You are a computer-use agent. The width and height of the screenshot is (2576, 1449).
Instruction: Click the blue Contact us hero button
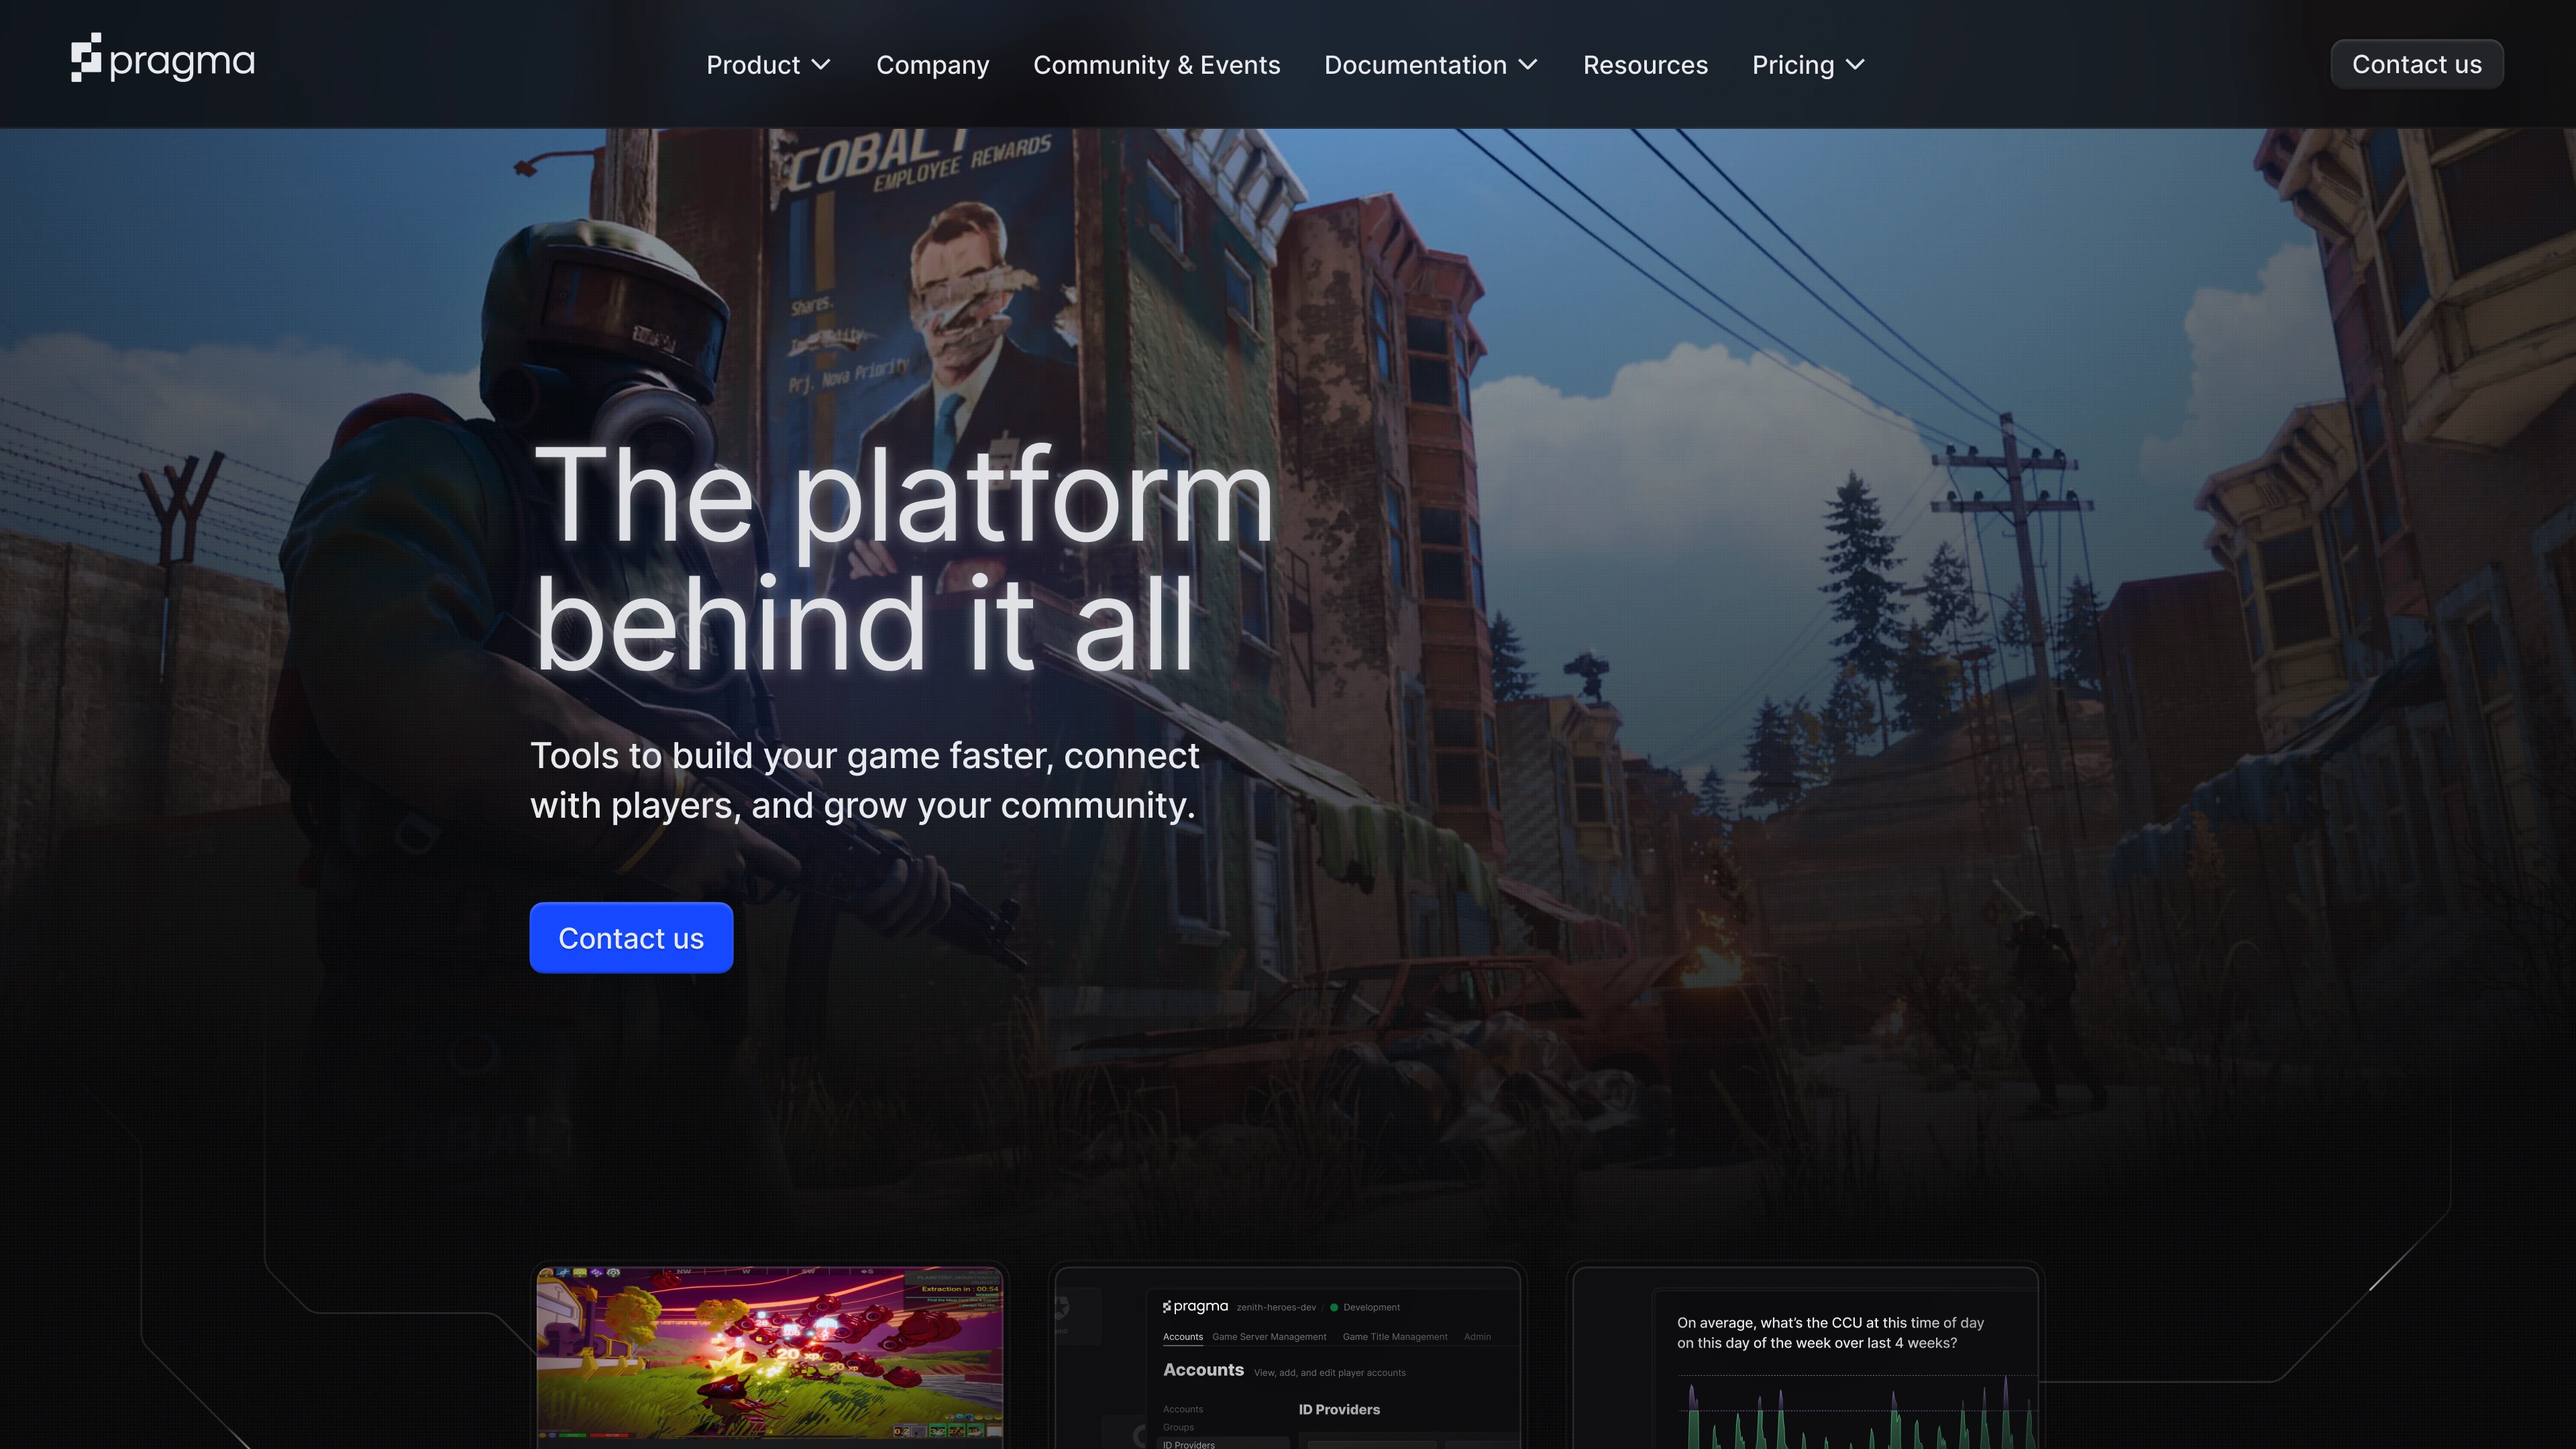[x=631, y=938]
